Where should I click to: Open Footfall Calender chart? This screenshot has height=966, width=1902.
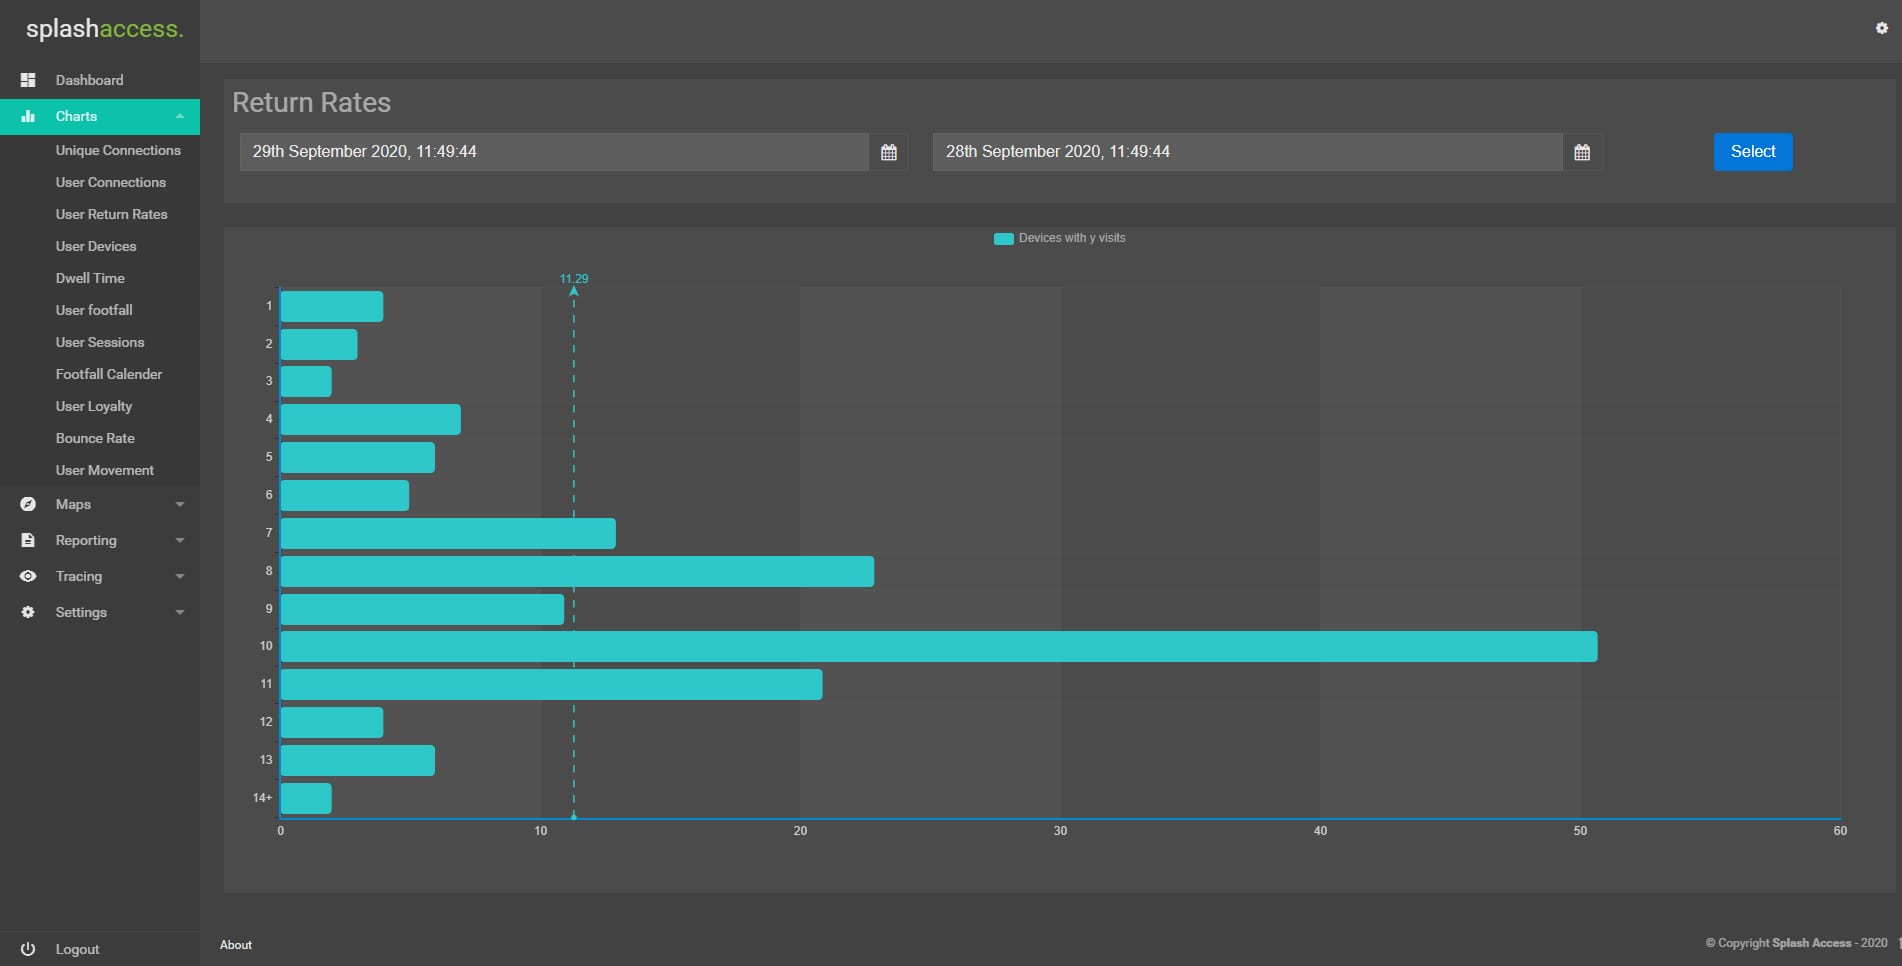pyautogui.click(x=109, y=374)
